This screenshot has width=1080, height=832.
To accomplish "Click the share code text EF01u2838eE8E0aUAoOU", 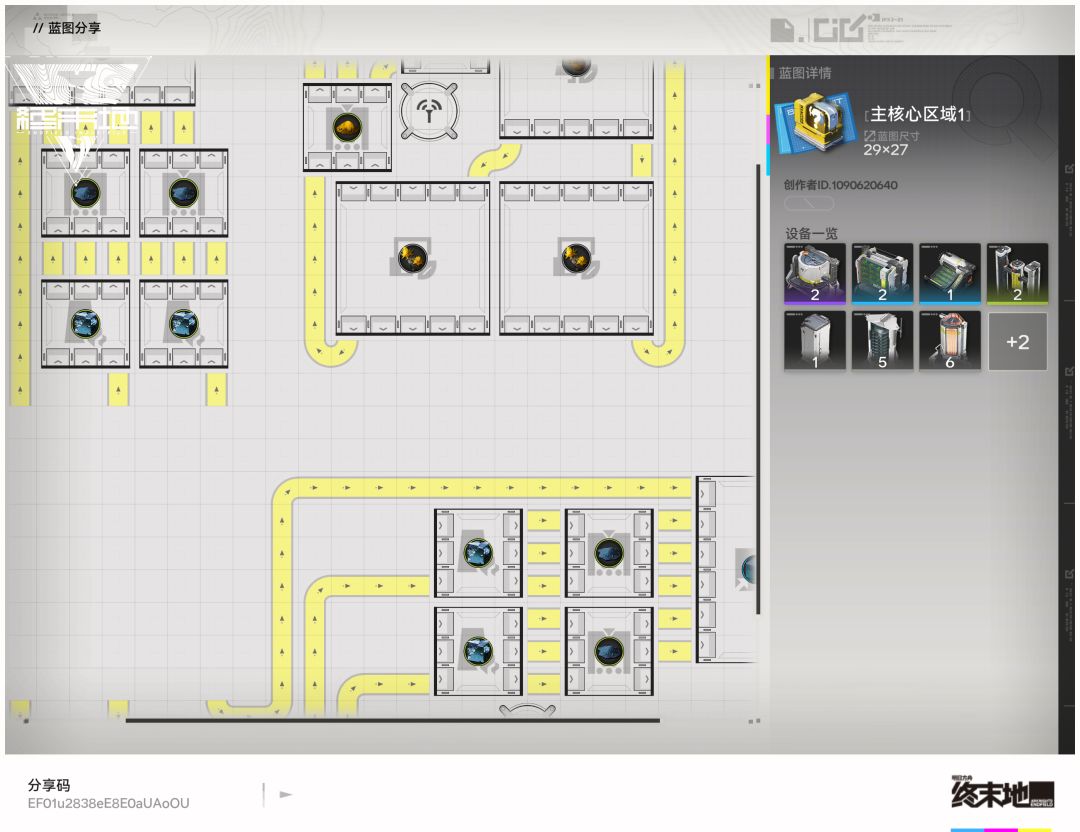I will pyautogui.click(x=108, y=803).
